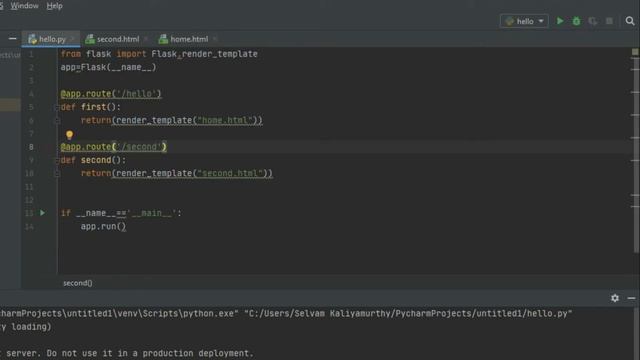Click fold end marker at line 10
640x360 pixels.
pos(57,174)
